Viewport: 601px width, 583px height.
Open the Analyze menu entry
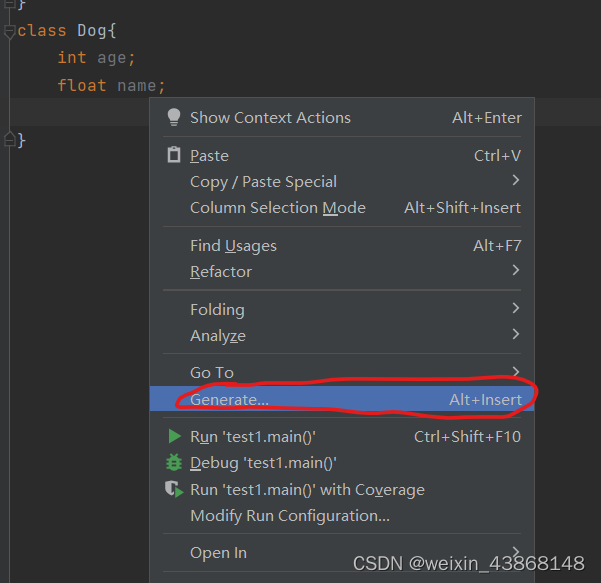coord(342,336)
